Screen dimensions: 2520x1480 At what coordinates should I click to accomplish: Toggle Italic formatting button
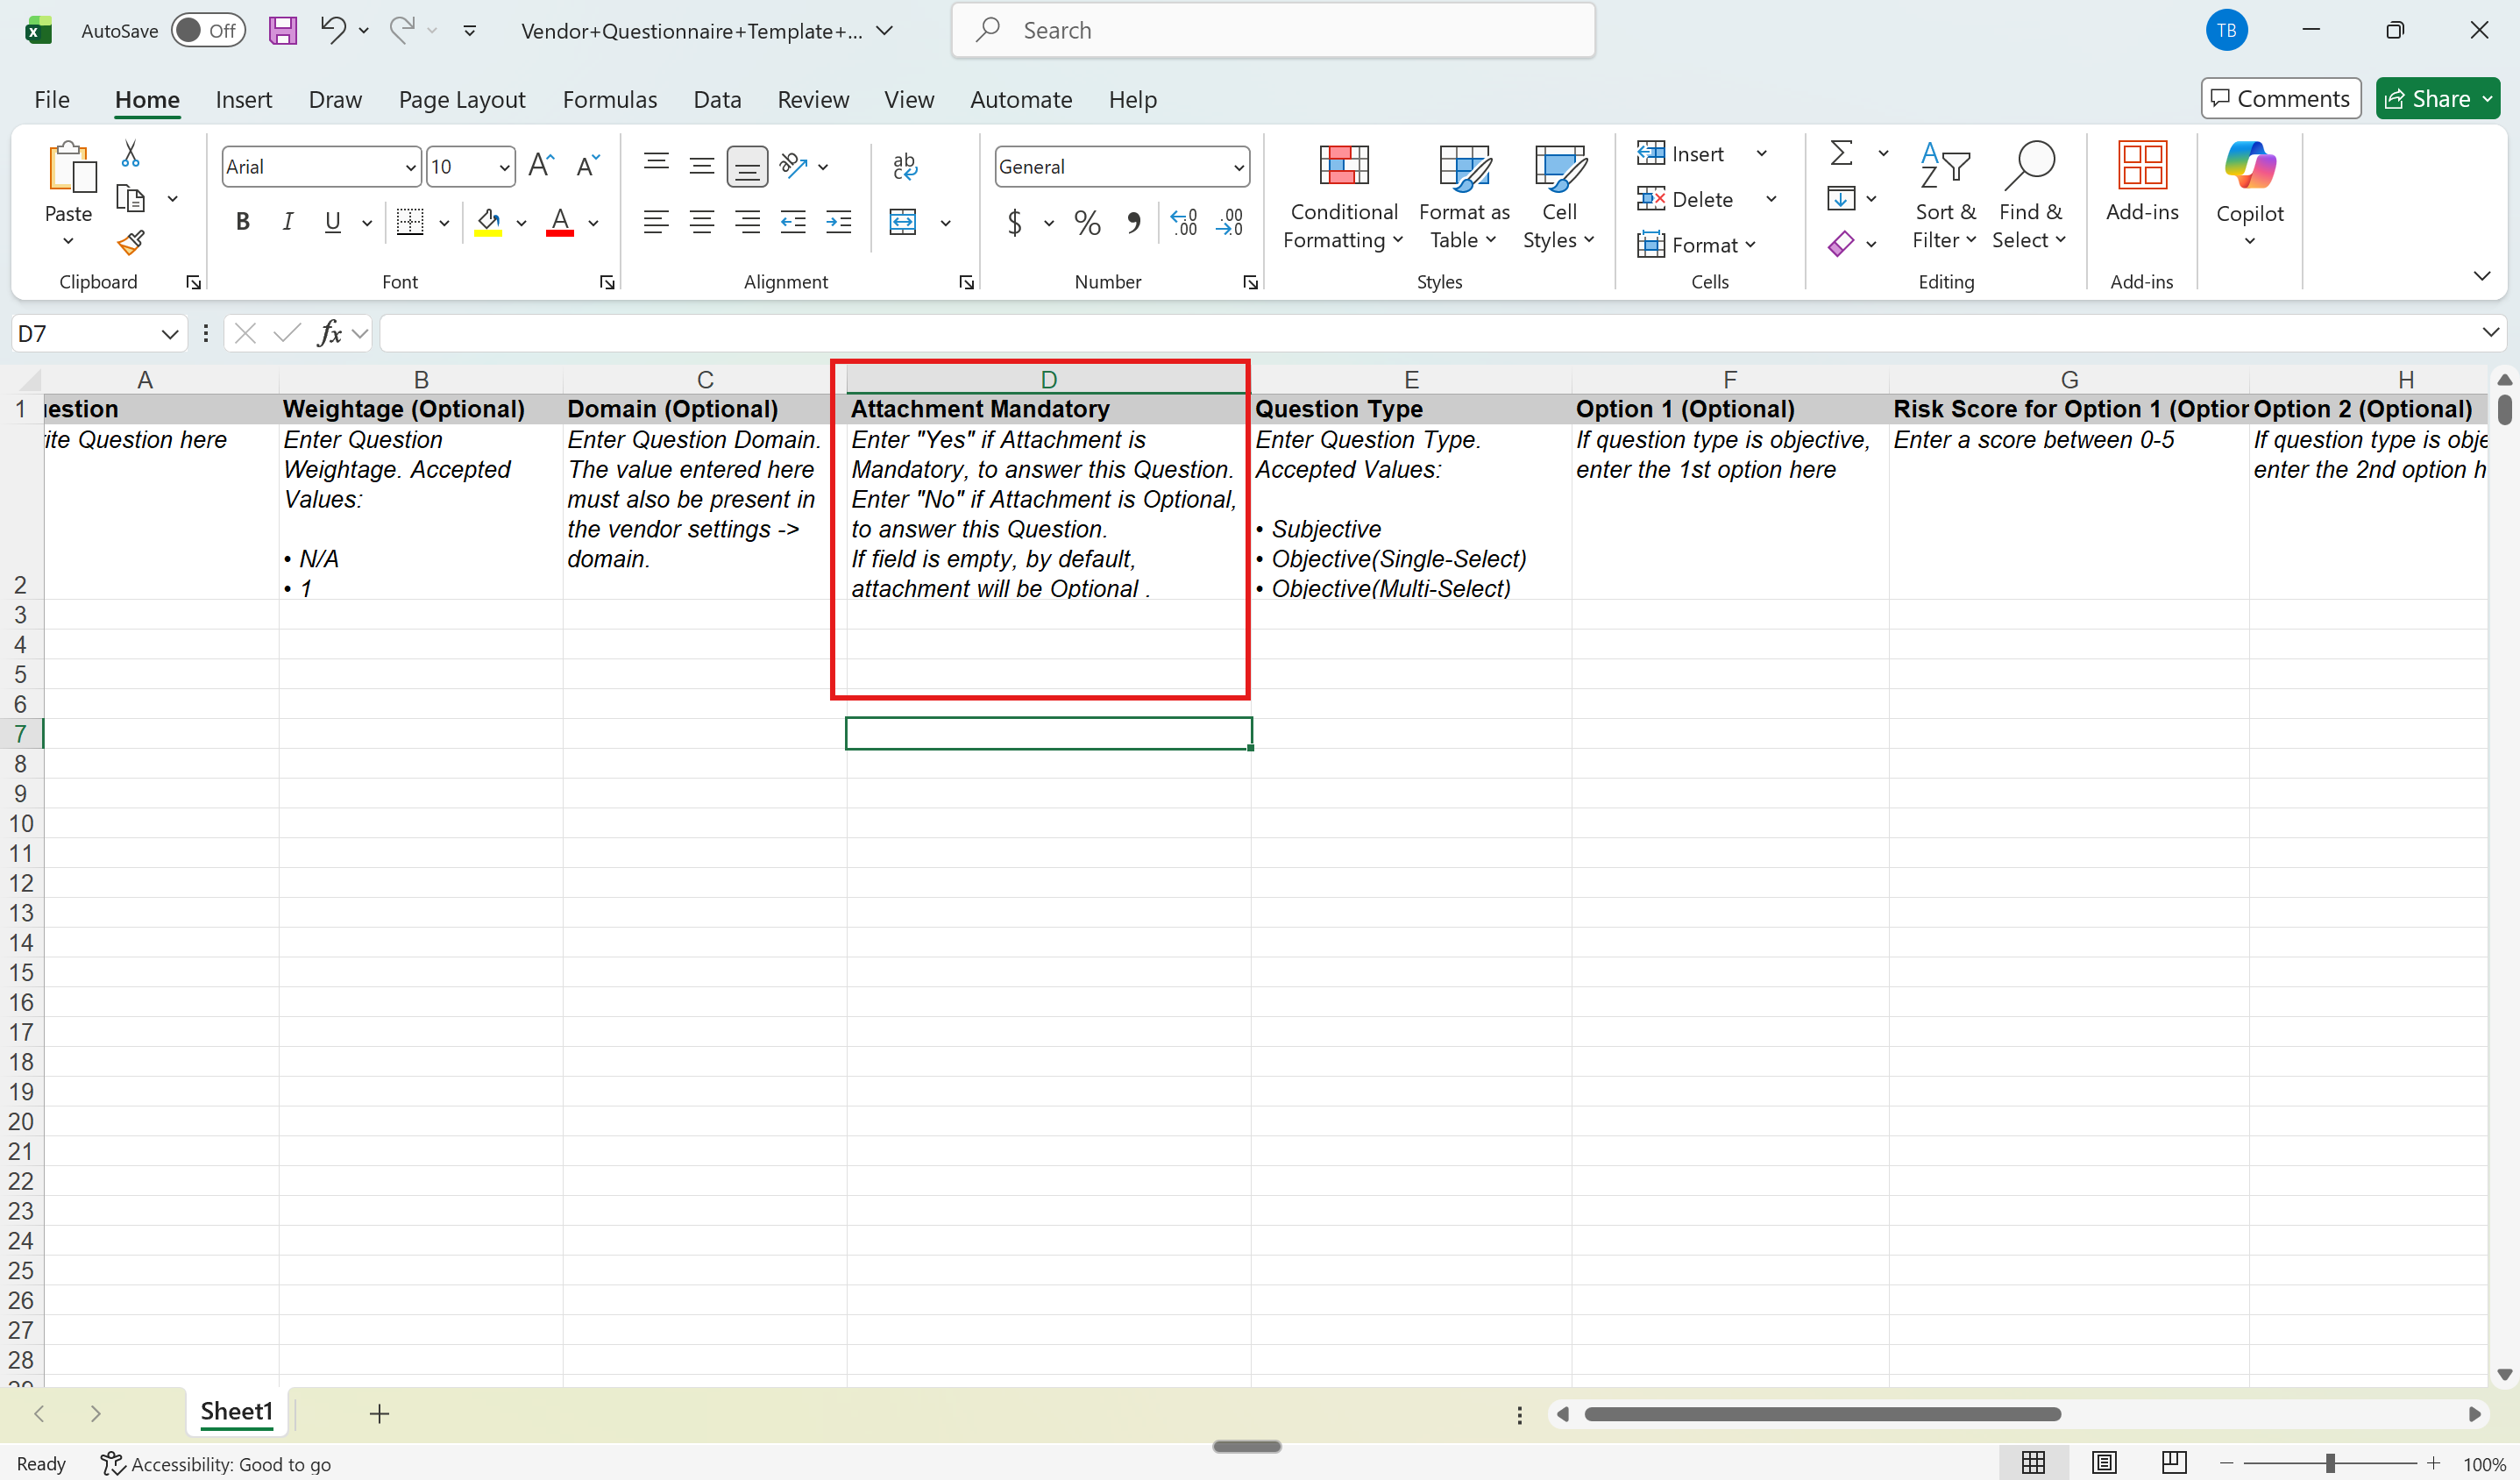pos(288,222)
